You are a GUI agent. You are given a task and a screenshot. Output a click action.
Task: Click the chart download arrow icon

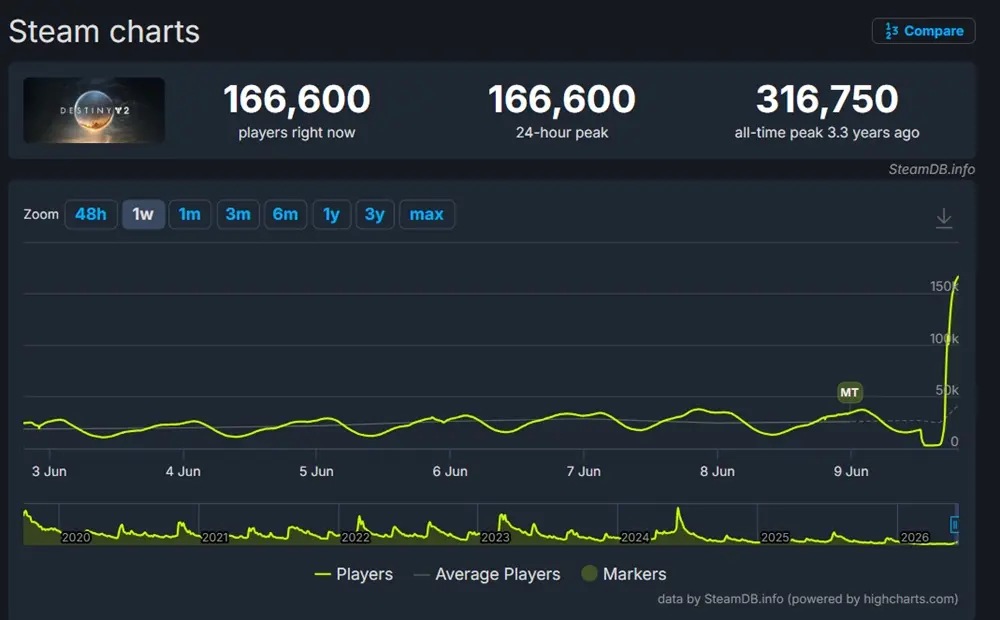point(944,218)
